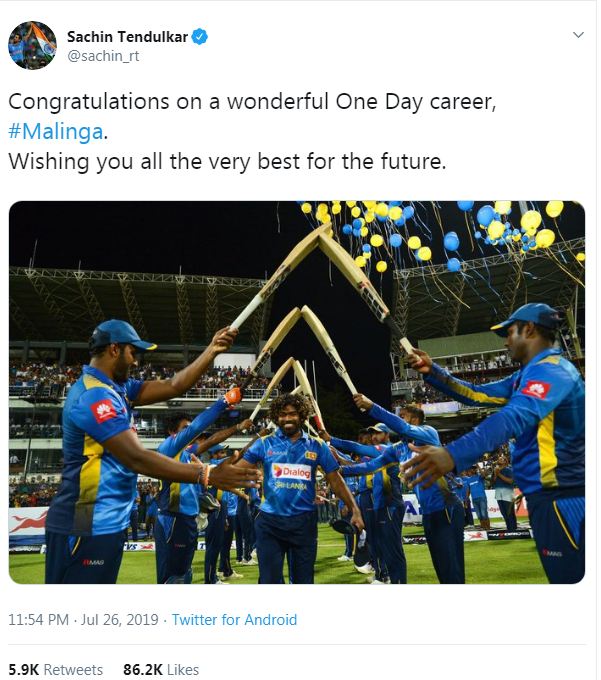
Task: Click the Congratulations line of tweet text
Action: (252, 102)
